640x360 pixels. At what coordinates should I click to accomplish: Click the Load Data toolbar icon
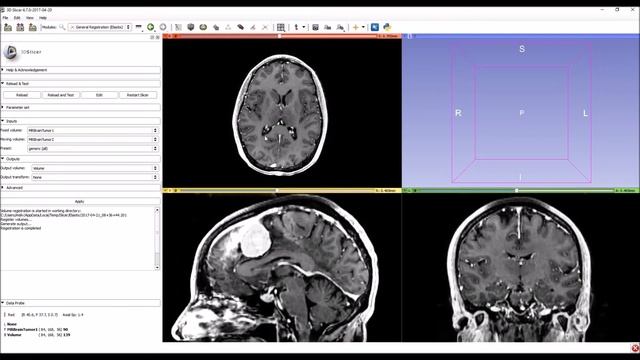[x=8, y=27]
